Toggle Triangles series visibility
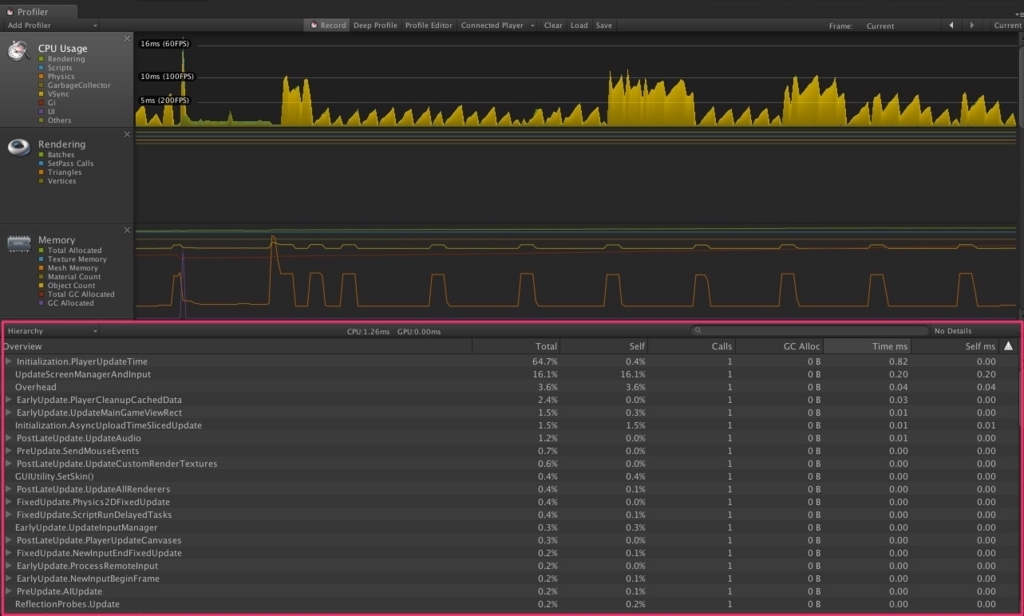This screenshot has width=1024, height=616. pos(41,172)
